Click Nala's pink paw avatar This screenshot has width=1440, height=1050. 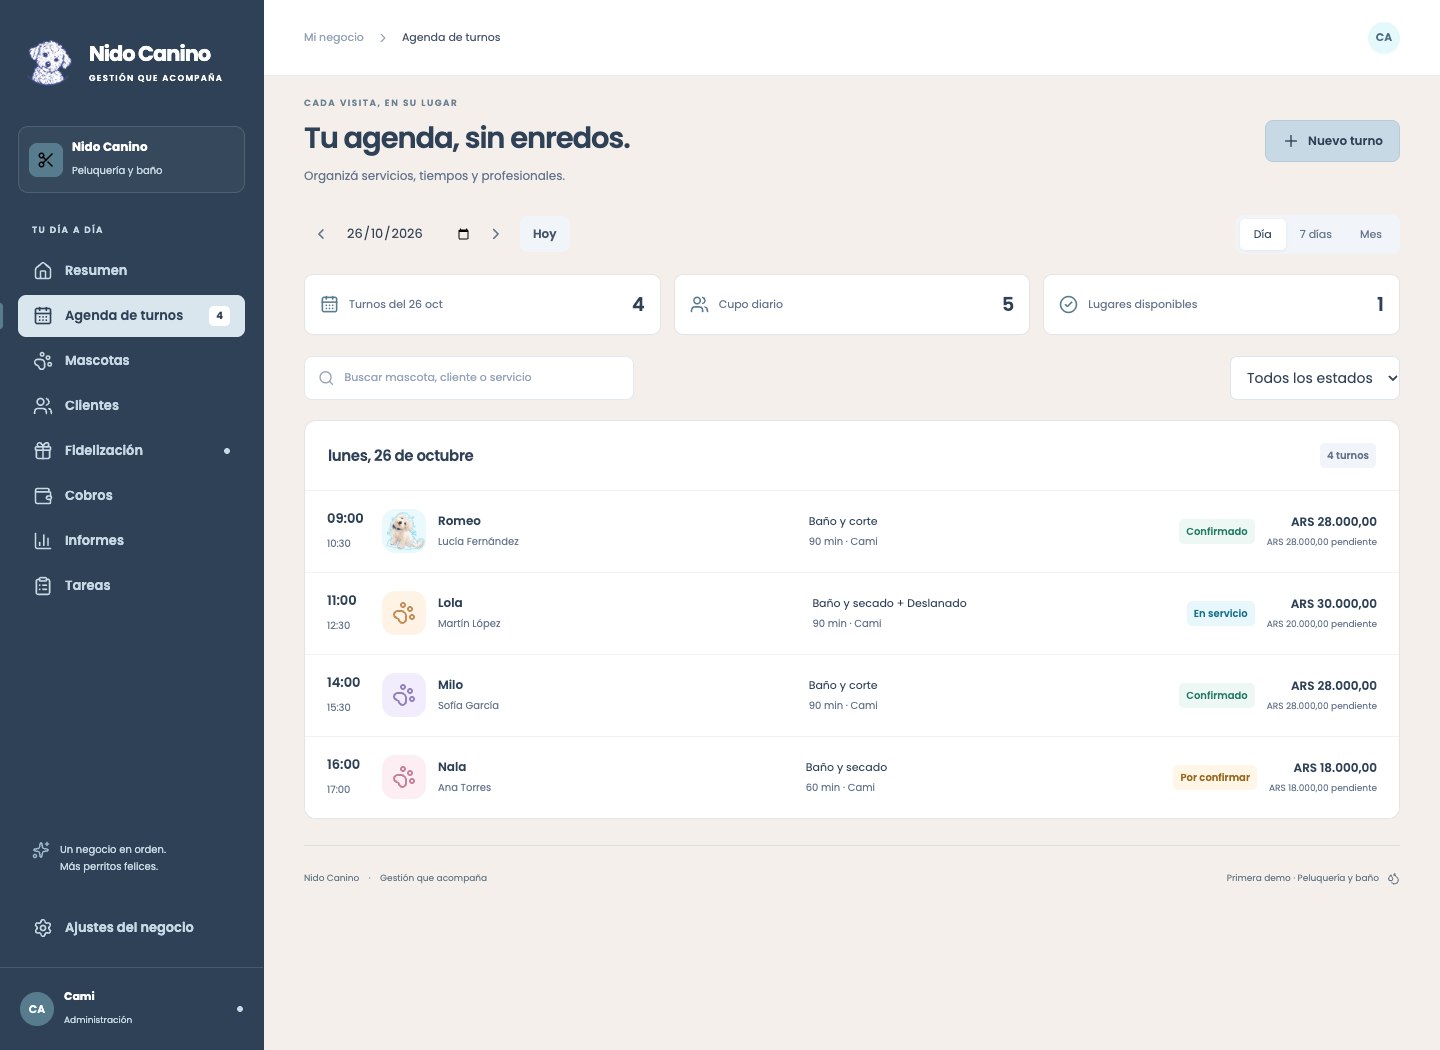tap(404, 777)
